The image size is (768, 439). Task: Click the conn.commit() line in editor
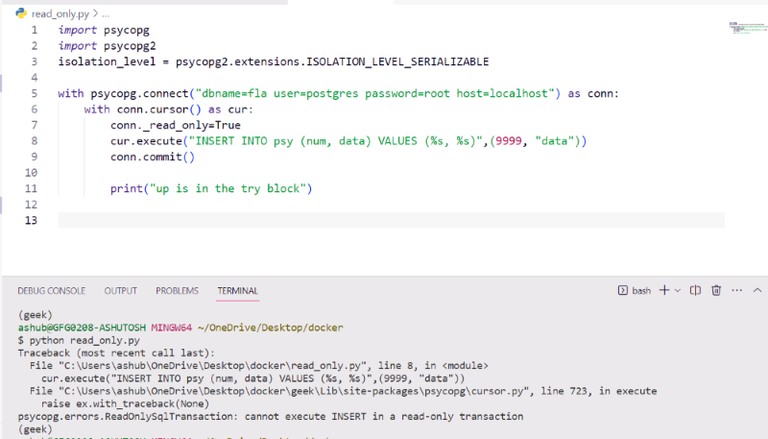152,157
